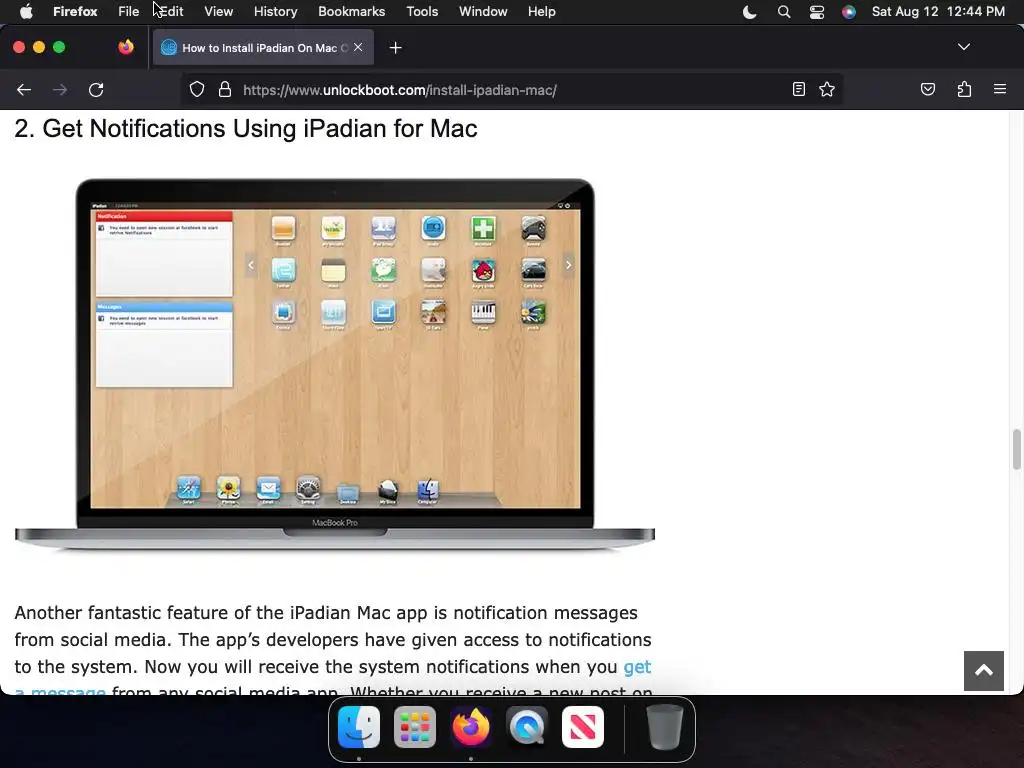
Task: Select the 'How to Install iPadian On Mac' tab
Action: [x=263, y=48]
